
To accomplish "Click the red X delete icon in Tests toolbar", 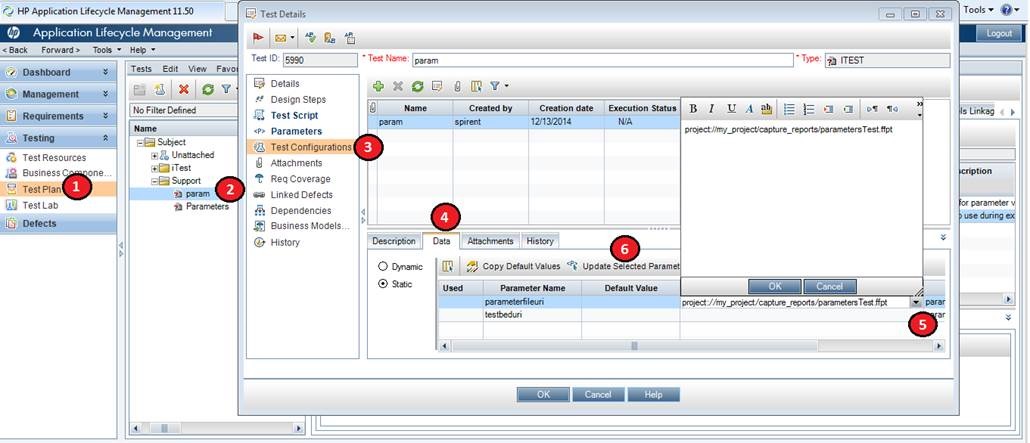I will pyautogui.click(x=184, y=89).
